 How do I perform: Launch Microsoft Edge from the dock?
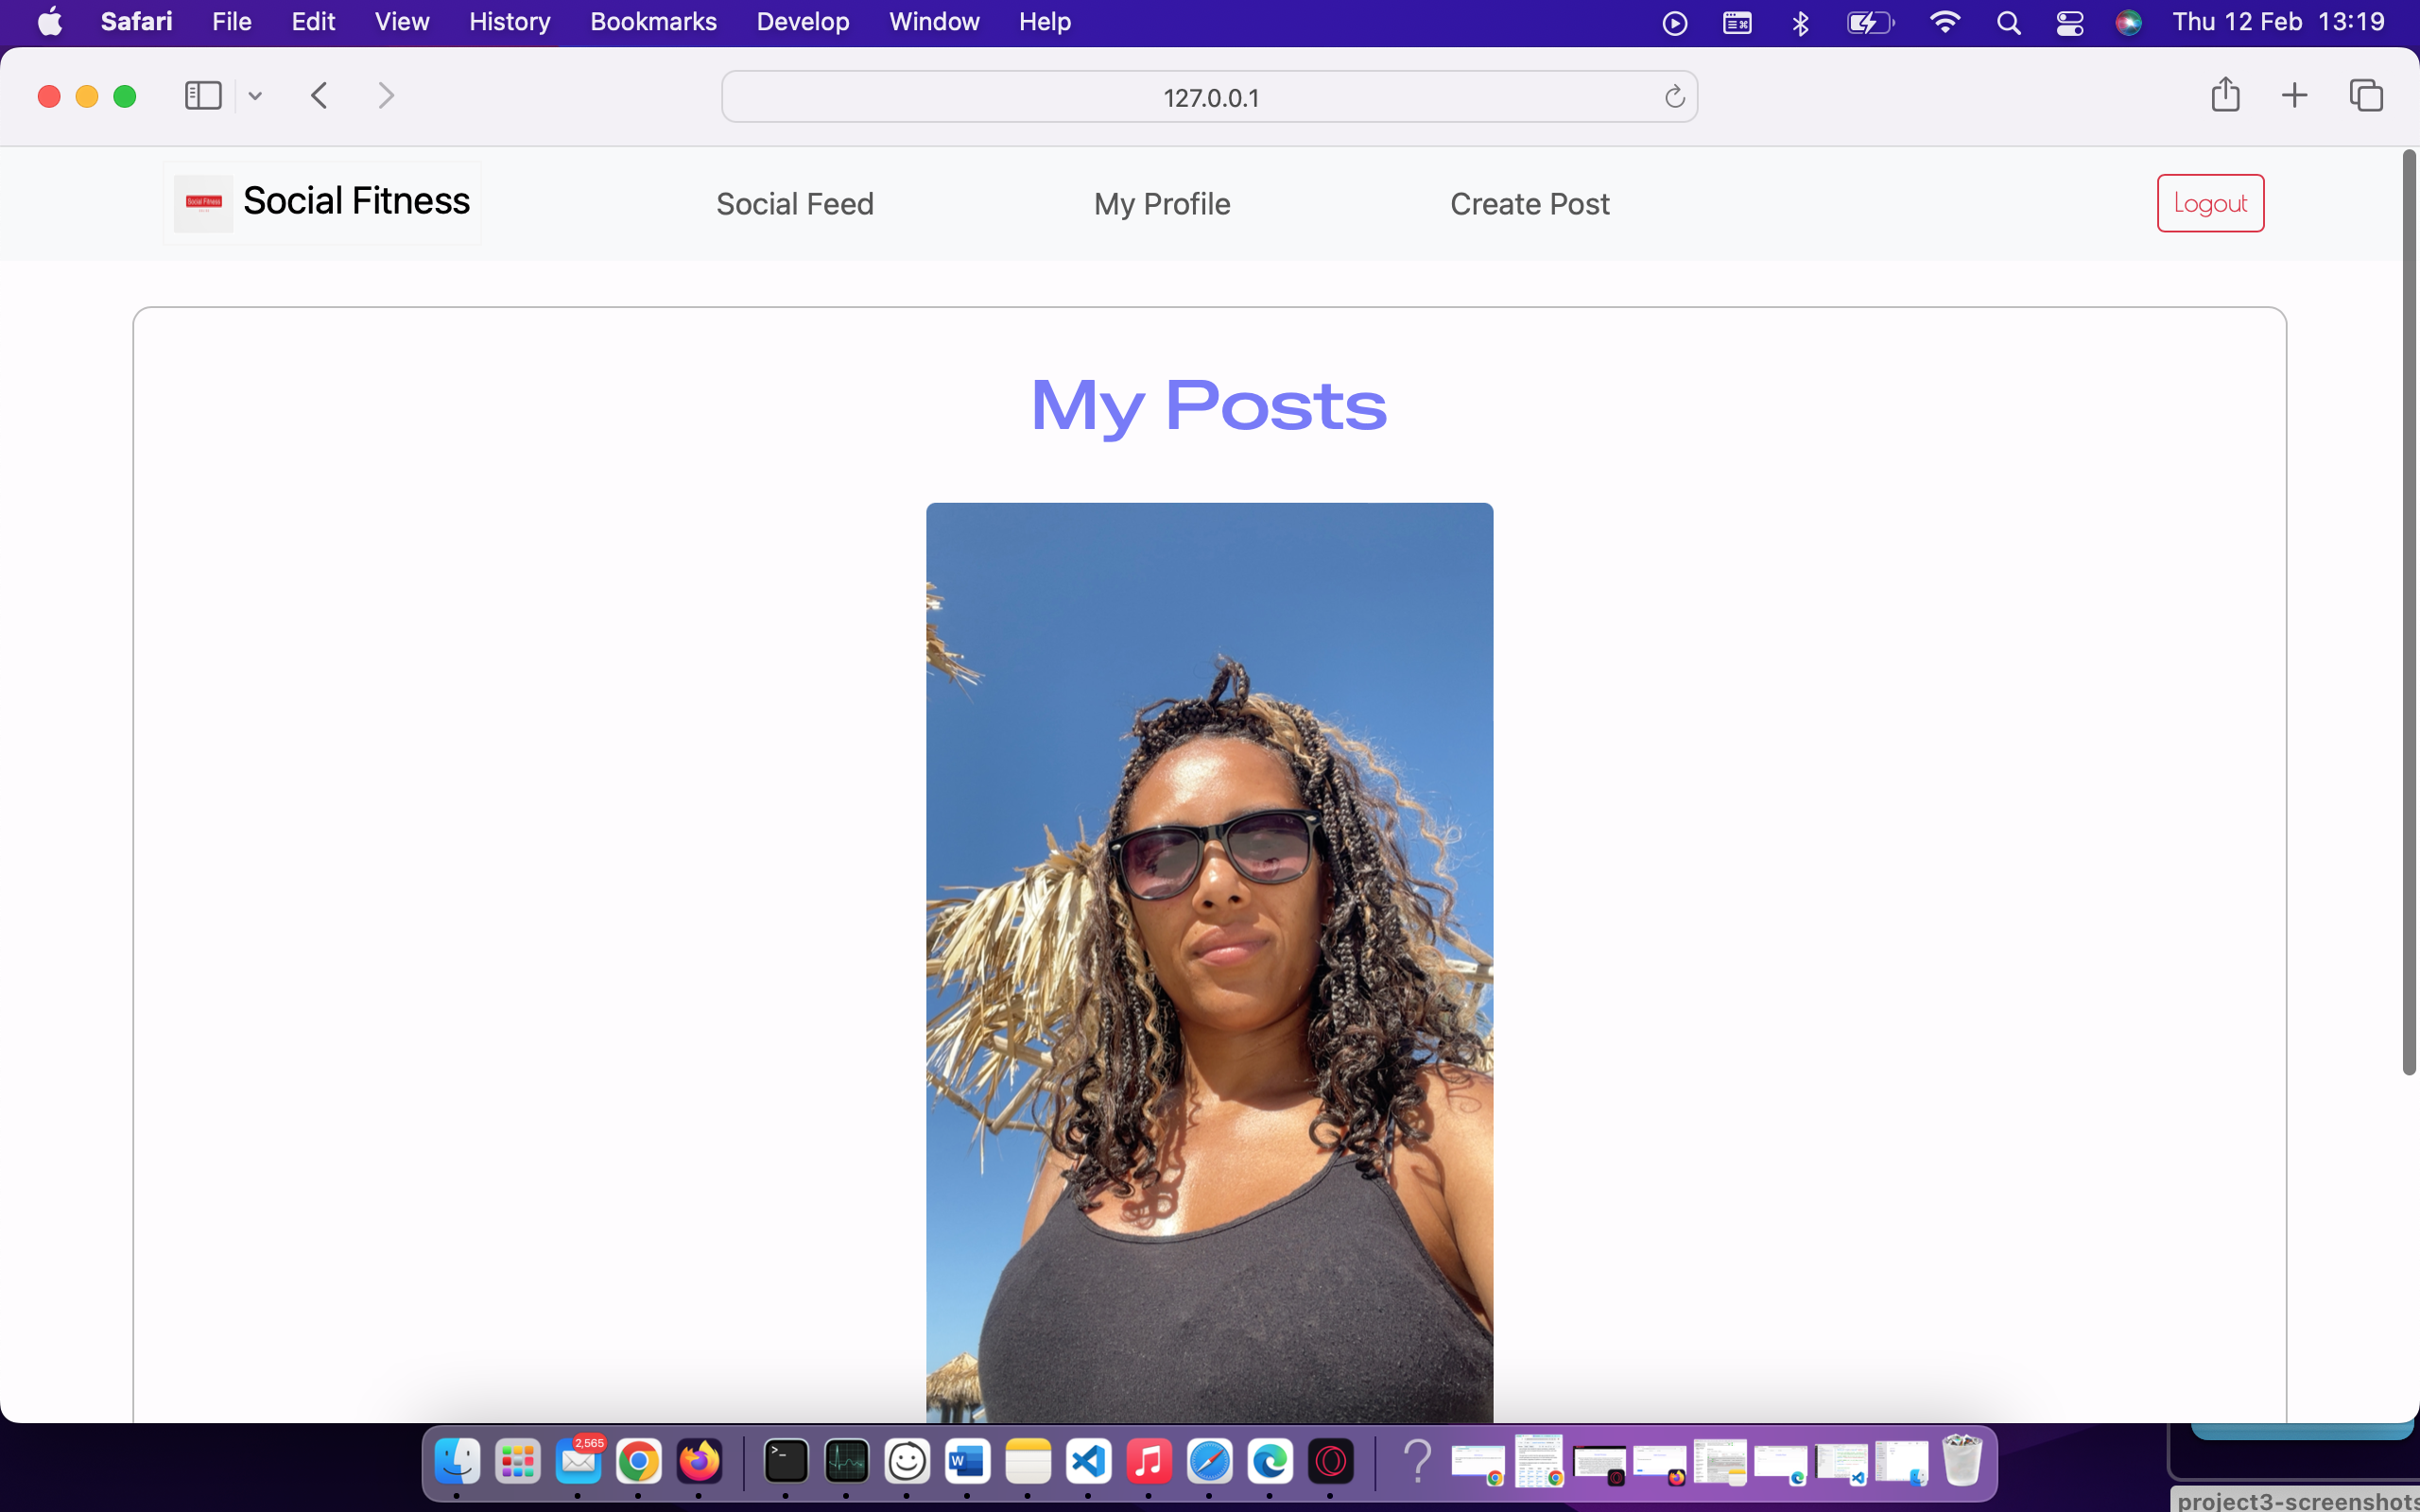(x=1267, y=1461)
